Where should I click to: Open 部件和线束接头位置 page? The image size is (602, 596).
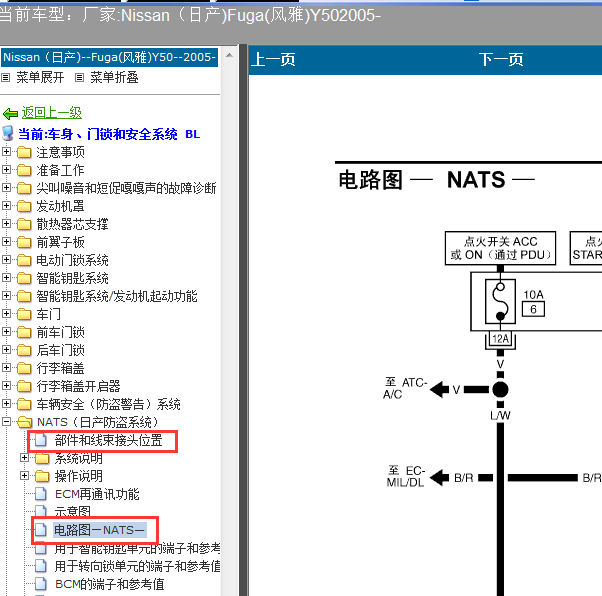tap(109, 440)
